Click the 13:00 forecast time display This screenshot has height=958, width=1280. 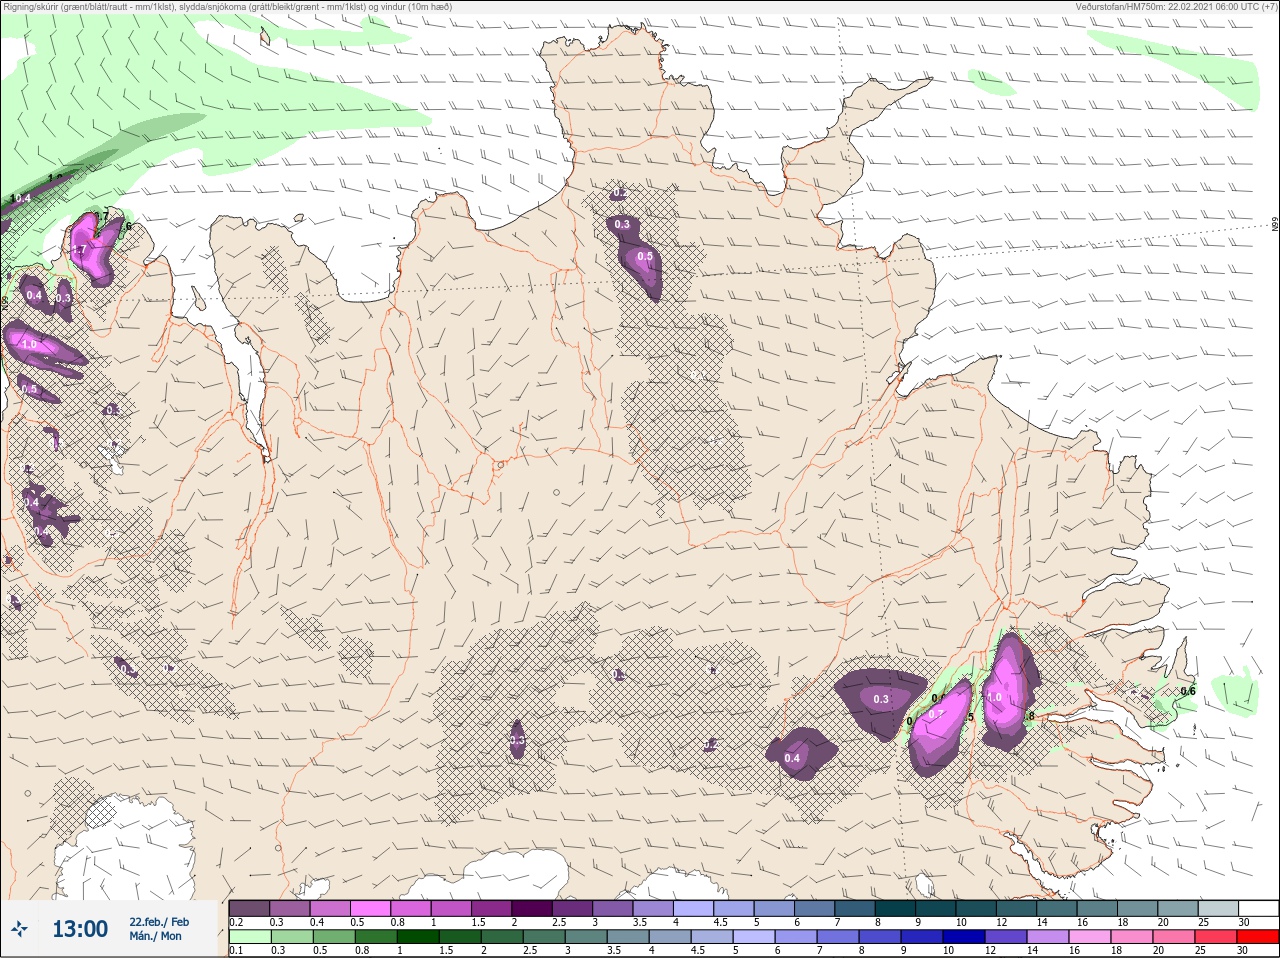point(80,929)
